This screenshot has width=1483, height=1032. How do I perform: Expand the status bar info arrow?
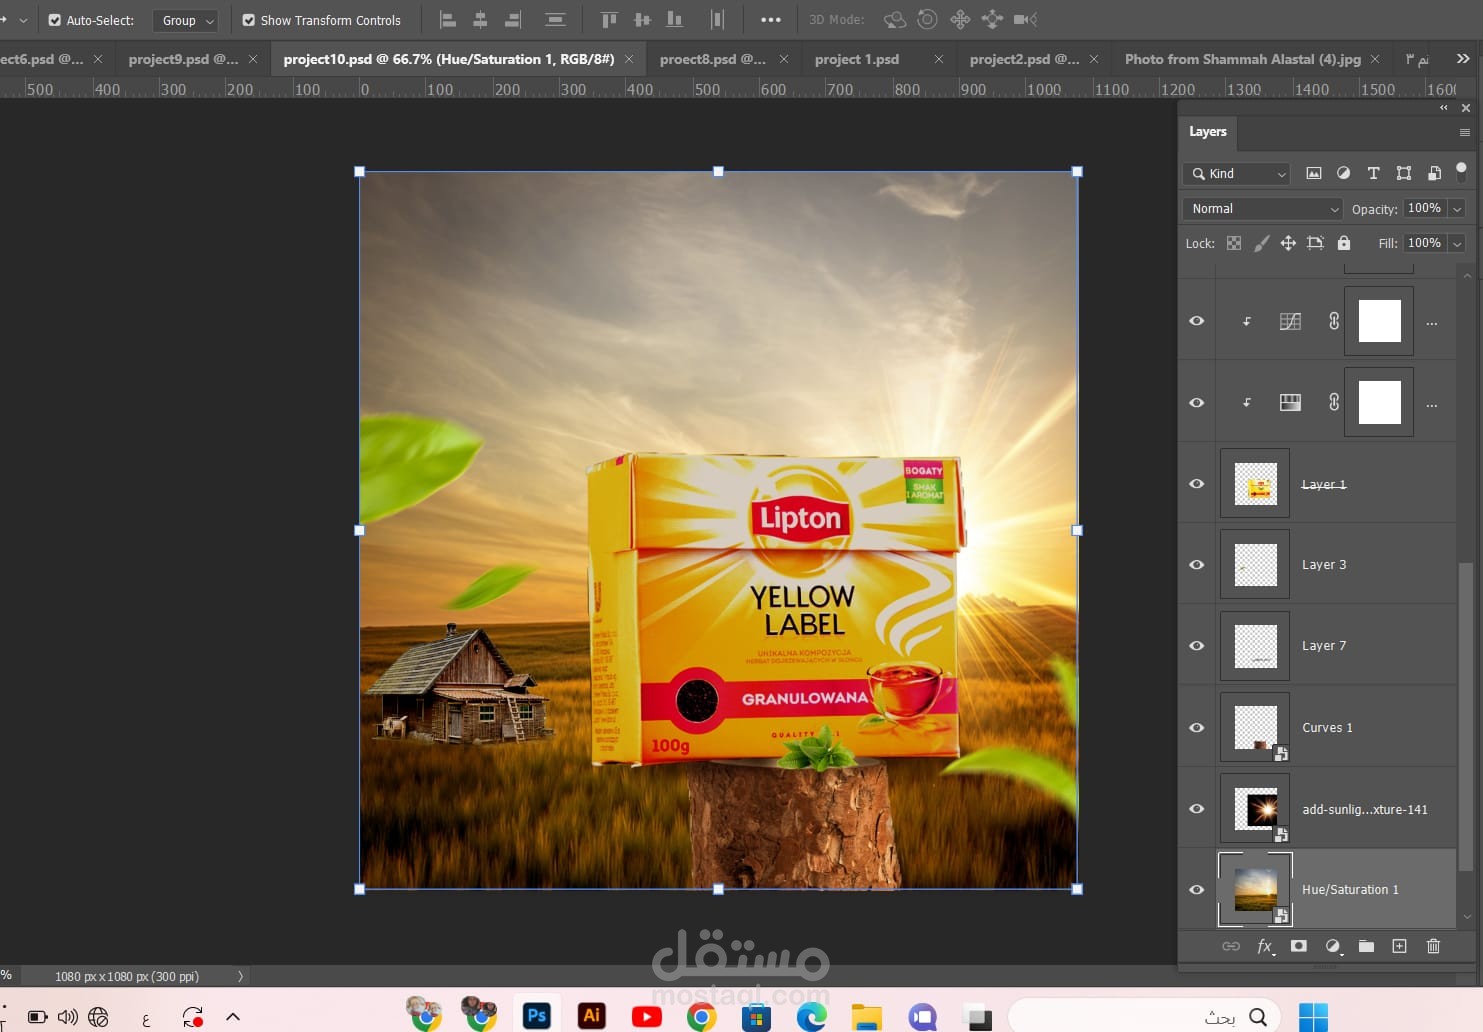(x=240, y=976)
